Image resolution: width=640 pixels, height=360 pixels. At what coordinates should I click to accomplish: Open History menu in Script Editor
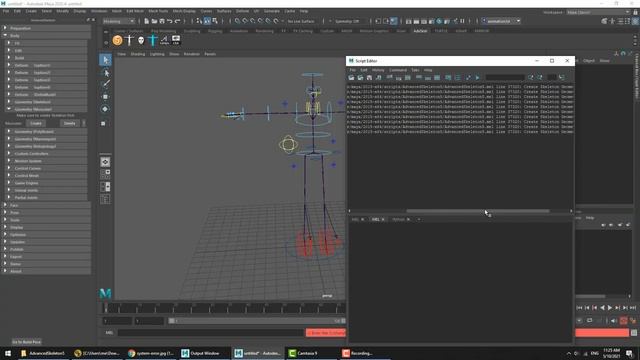(x=378, y=70)
